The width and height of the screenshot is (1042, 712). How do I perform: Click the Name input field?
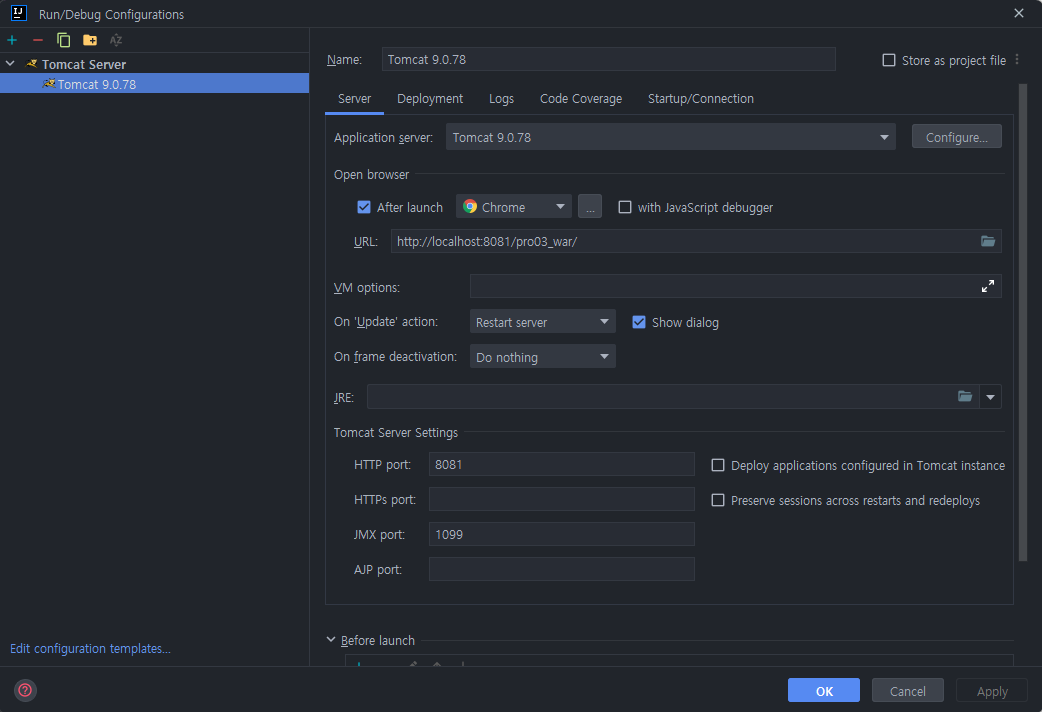[x=608, y=59]
